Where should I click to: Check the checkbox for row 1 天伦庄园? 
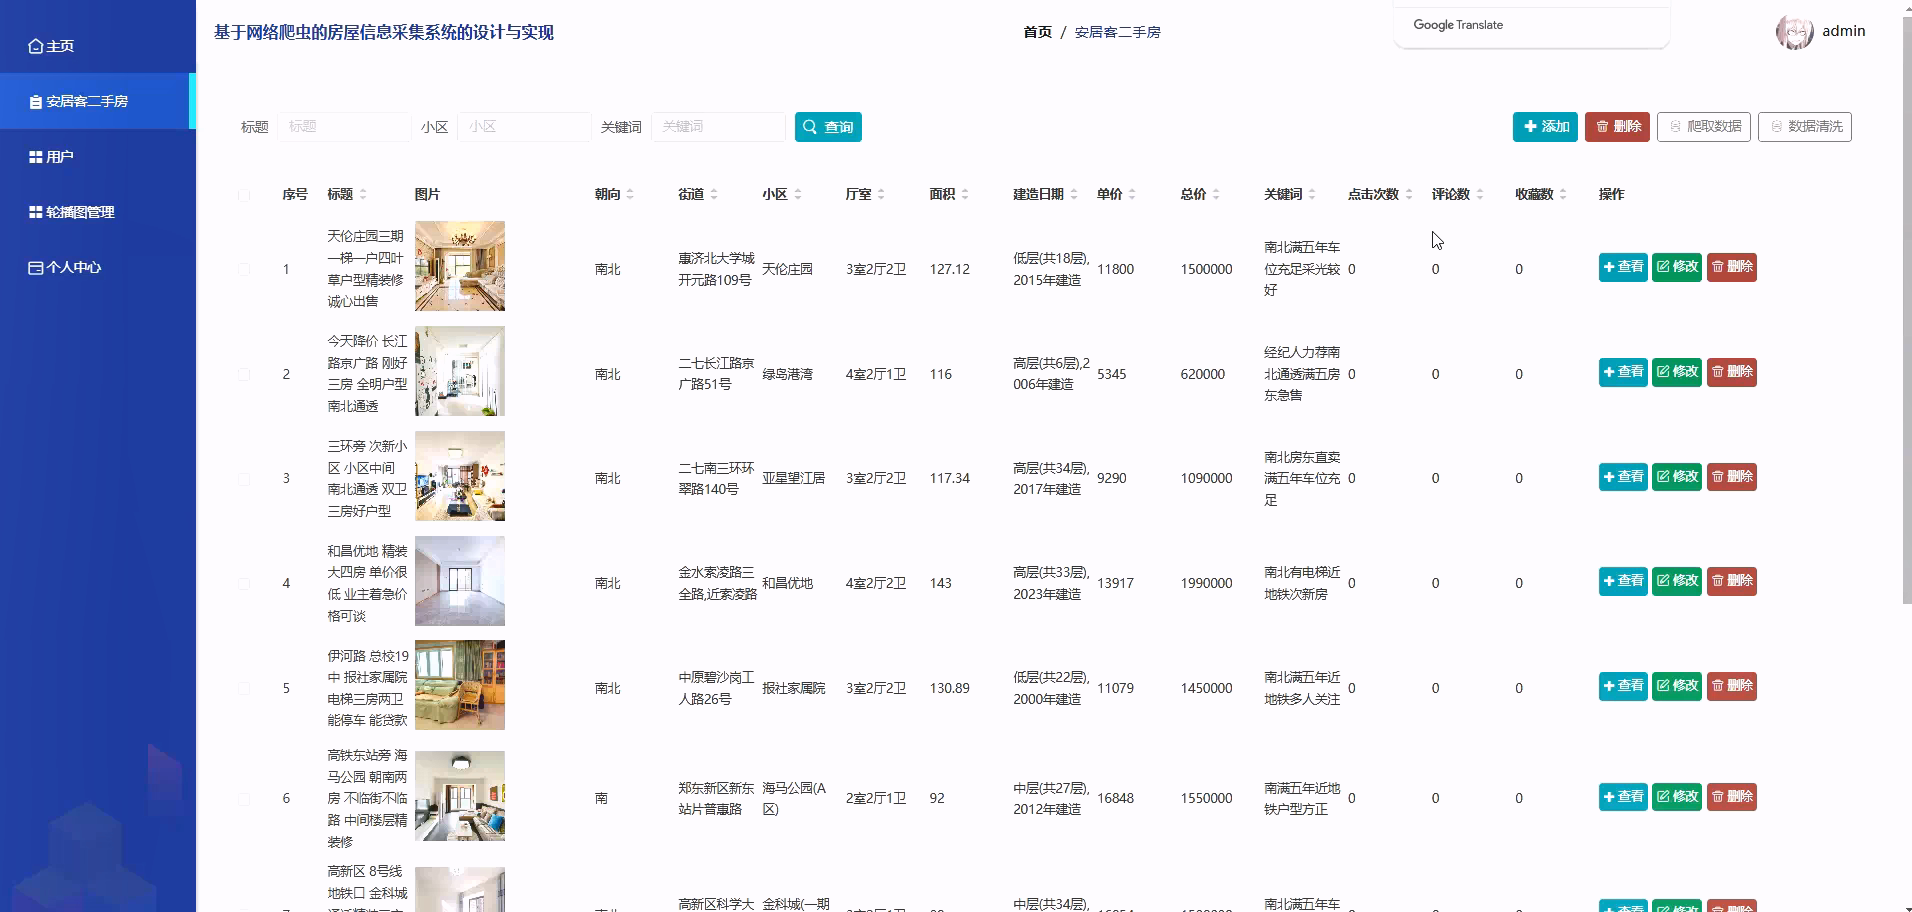(x=245, y=268)
